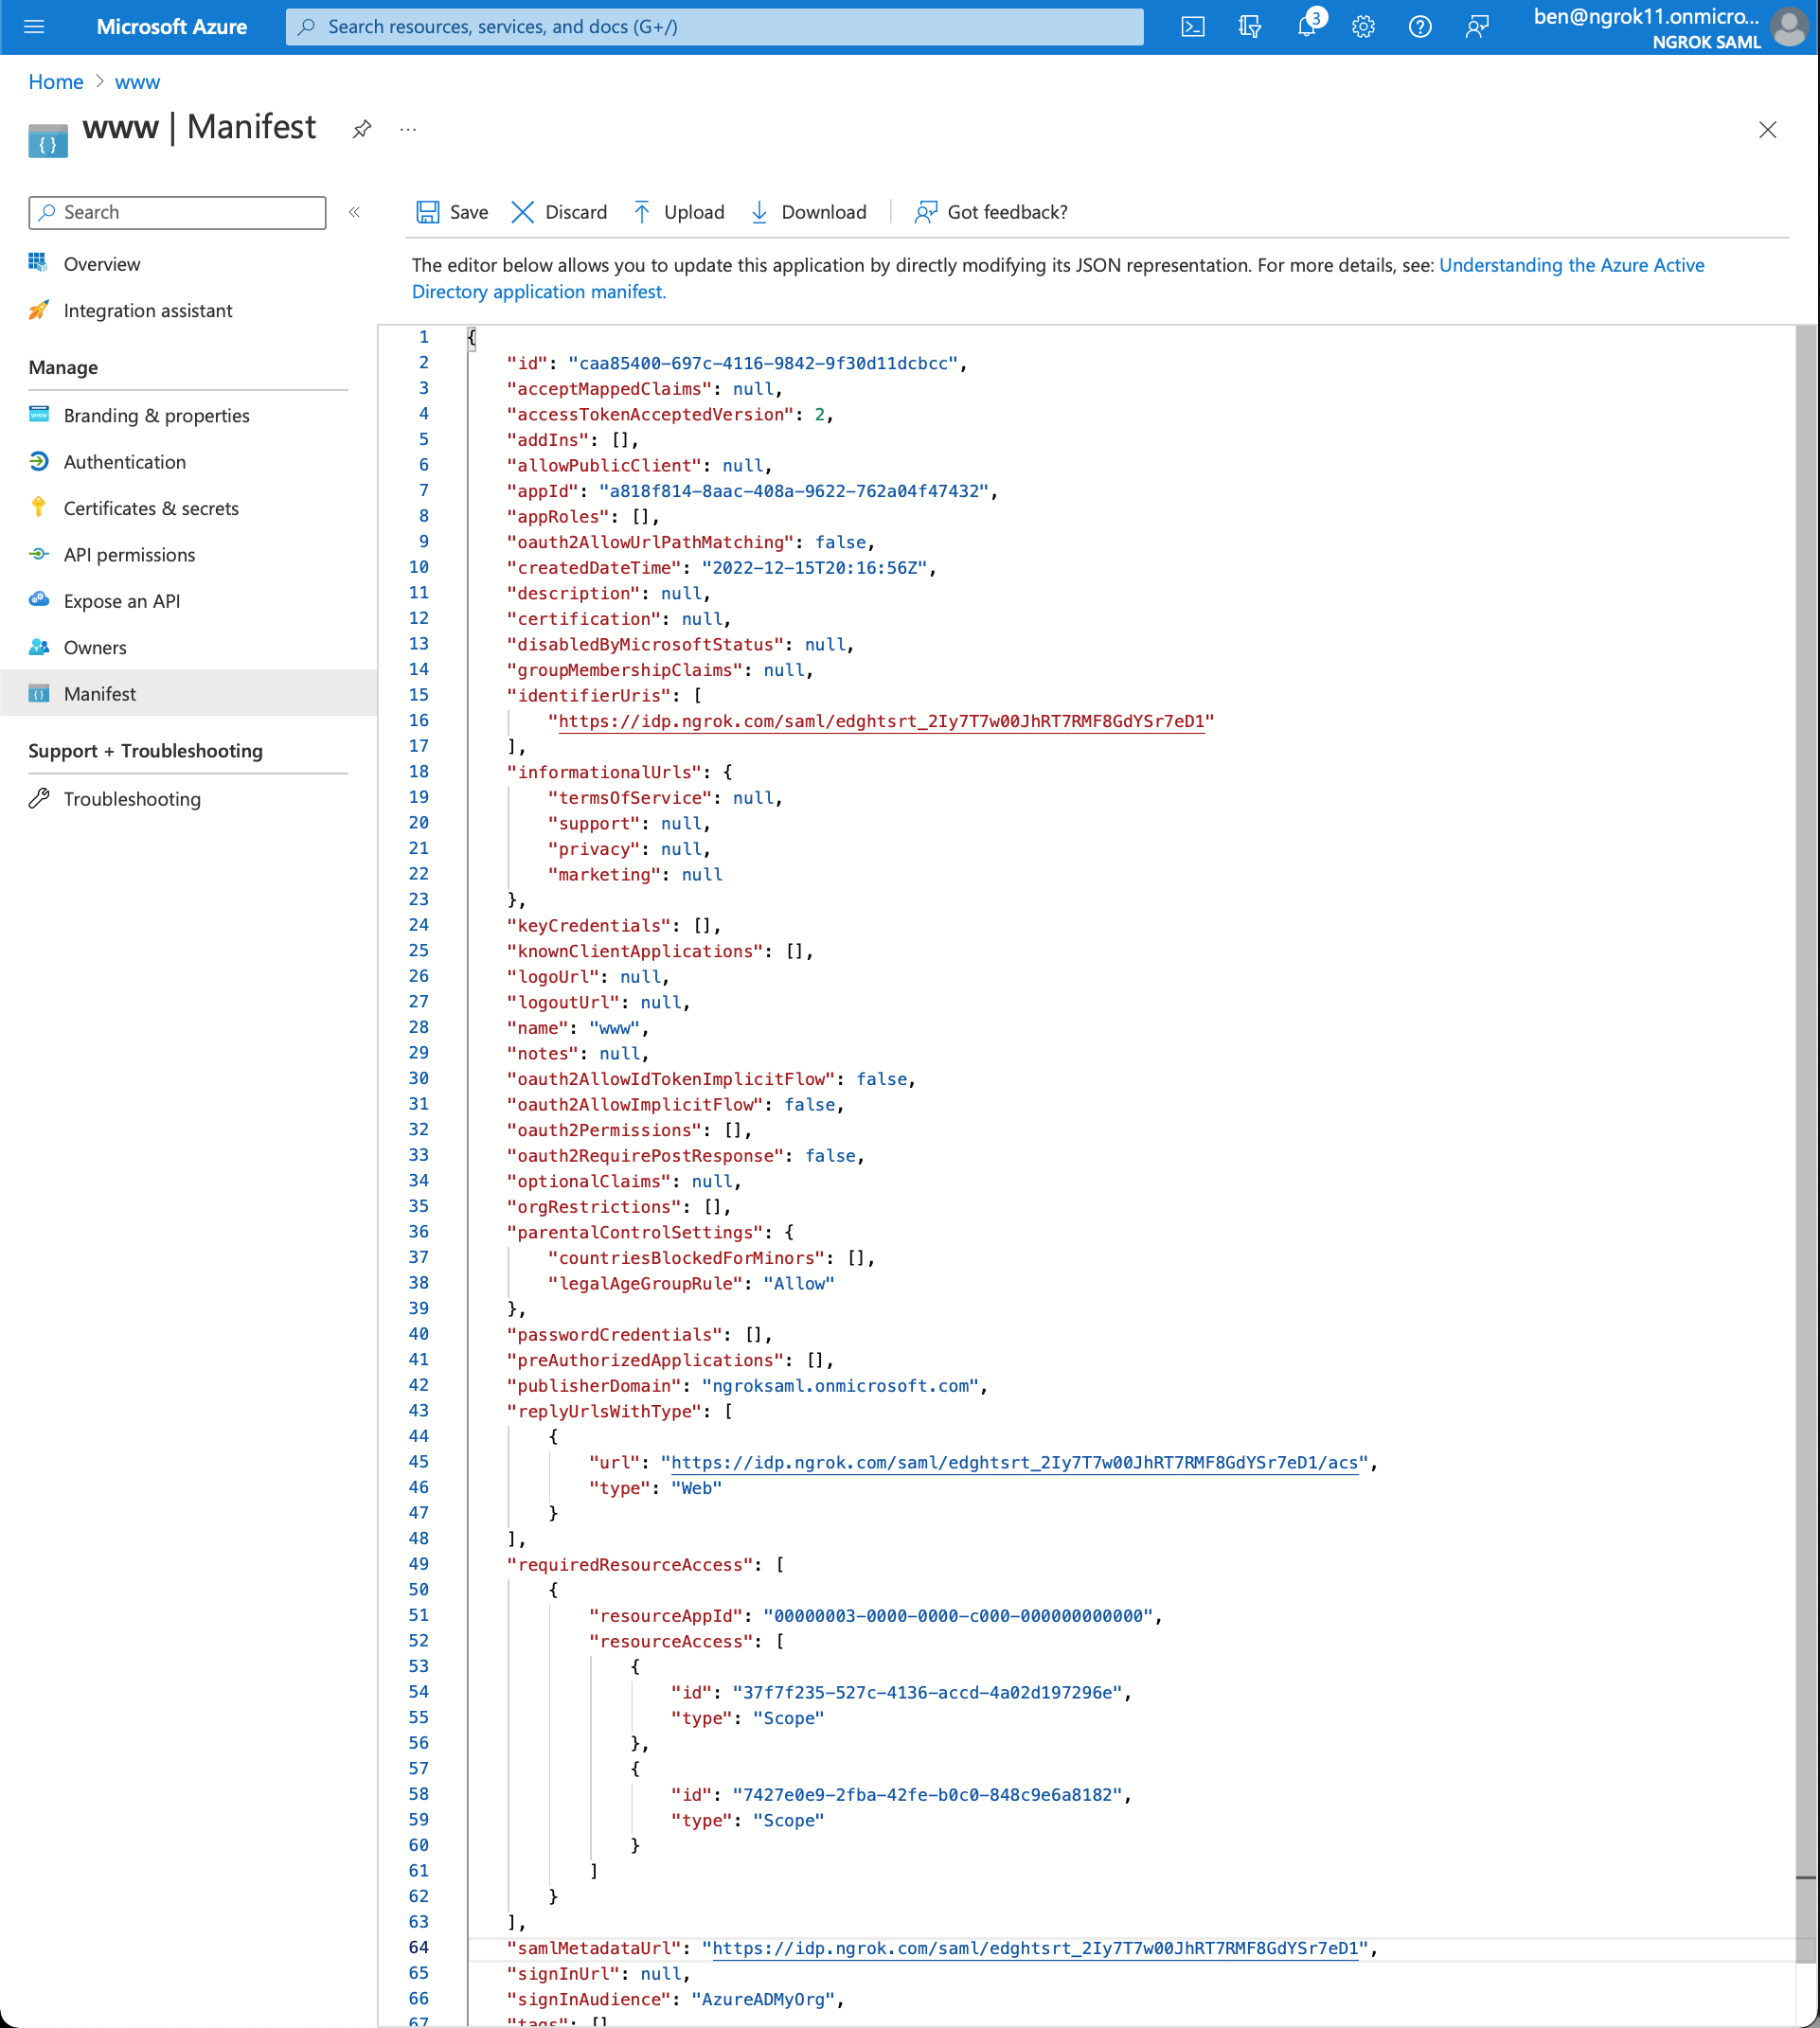
Task: Open the ellipsis more options menu
Action: (x=408, y=129)
